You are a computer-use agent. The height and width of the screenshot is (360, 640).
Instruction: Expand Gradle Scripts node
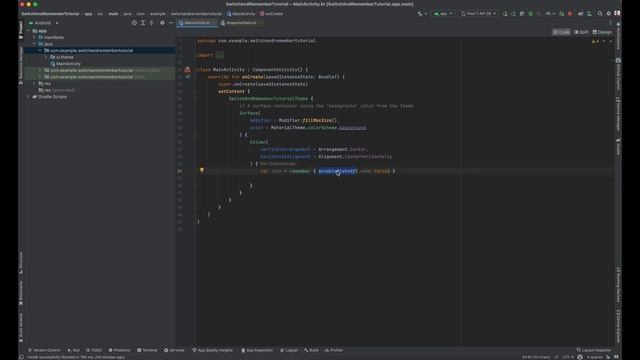pos(29,97)
